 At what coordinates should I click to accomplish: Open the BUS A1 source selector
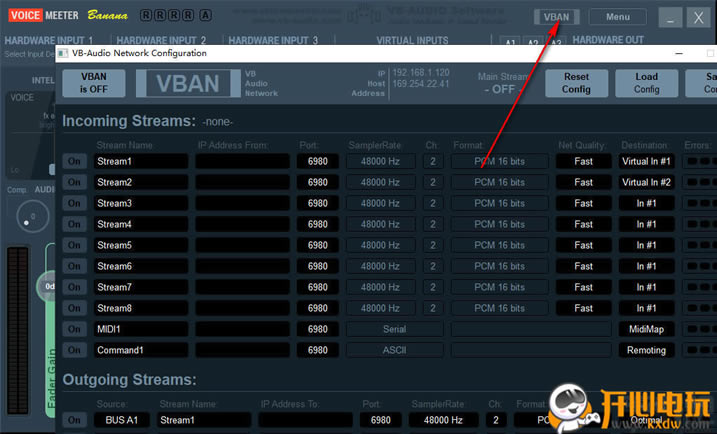[122, 420]
